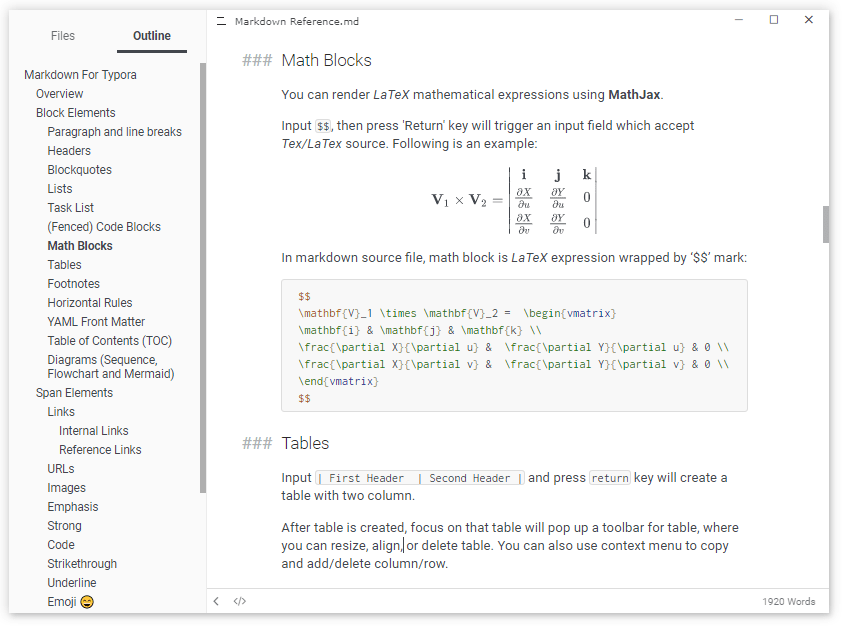845x627 pixels.
Task: Click the outline sidebar scrollbar
Action: coord(203,280)
